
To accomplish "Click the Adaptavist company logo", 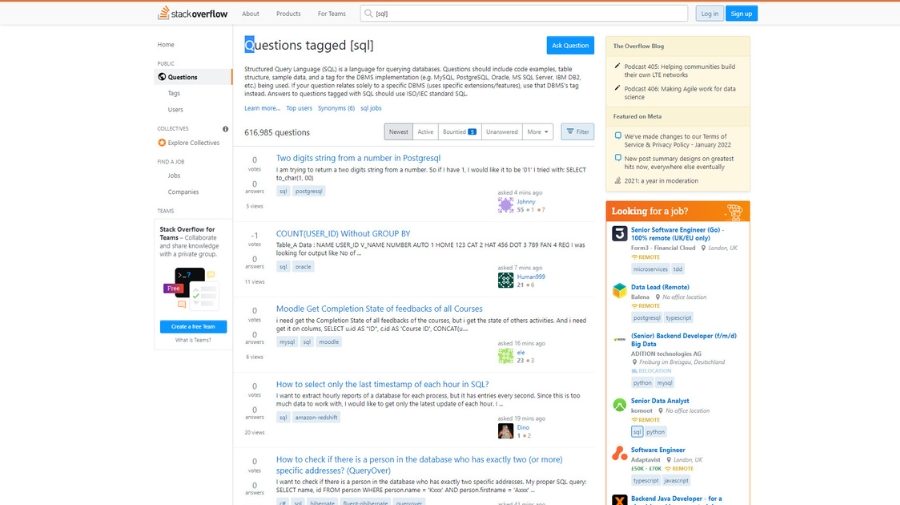I will click(x=619, y=453).
